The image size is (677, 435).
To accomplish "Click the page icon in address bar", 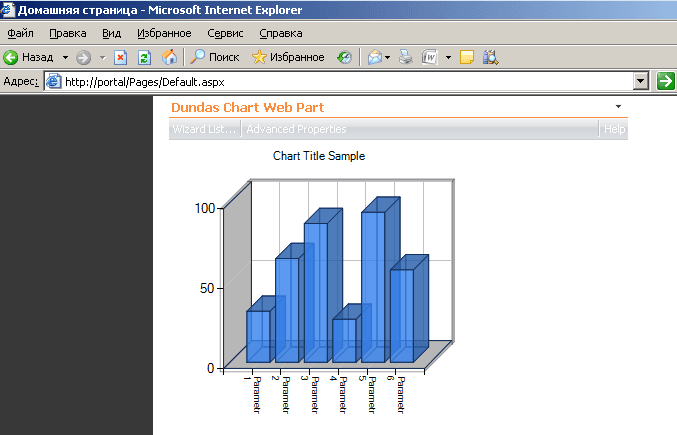I will pos(54,81).
